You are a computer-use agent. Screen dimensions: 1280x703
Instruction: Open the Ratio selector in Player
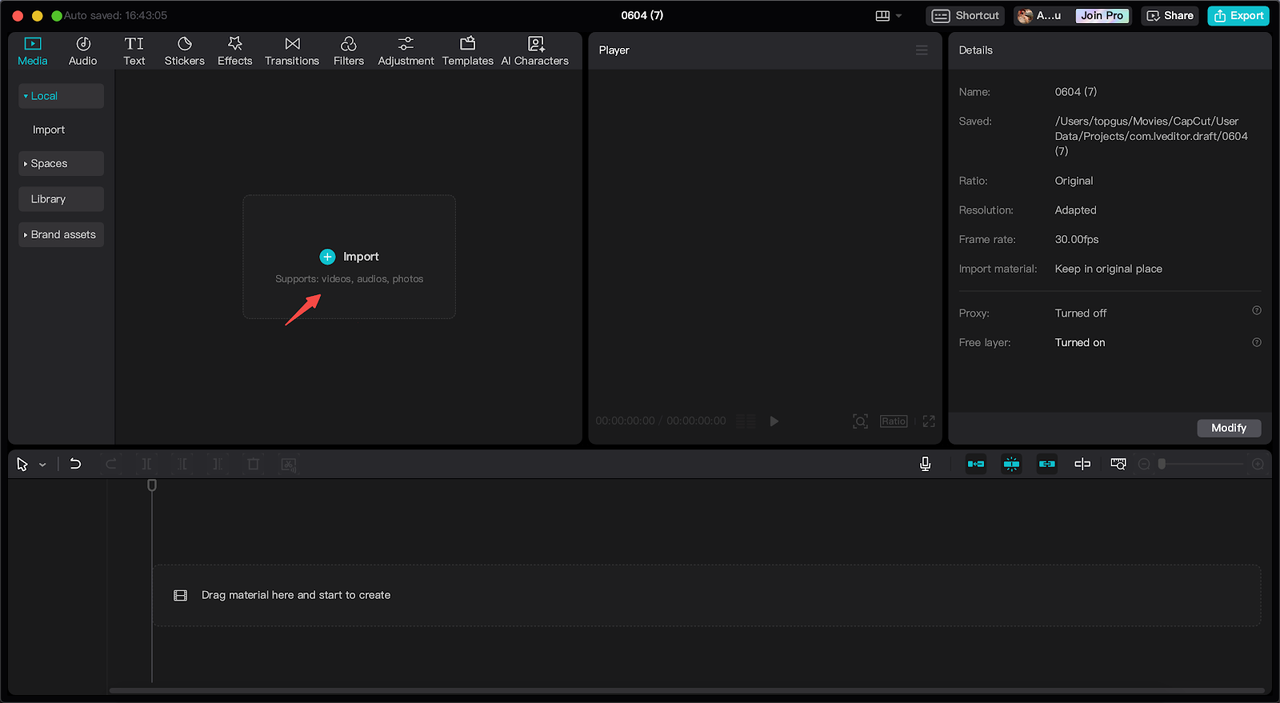click(894, 421)
